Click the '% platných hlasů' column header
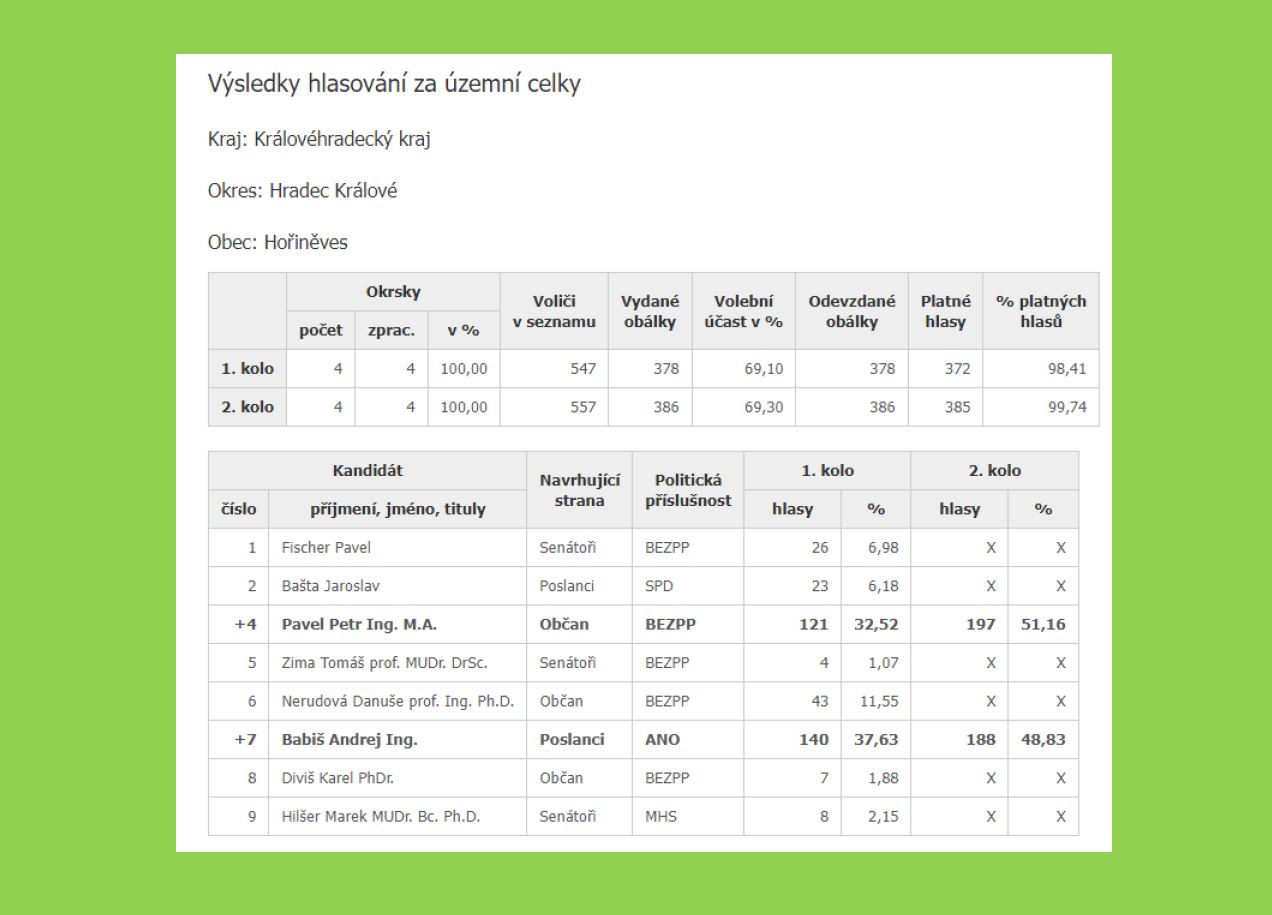This screenshot has height=915, width=1272. click(x=1041, y=311)
